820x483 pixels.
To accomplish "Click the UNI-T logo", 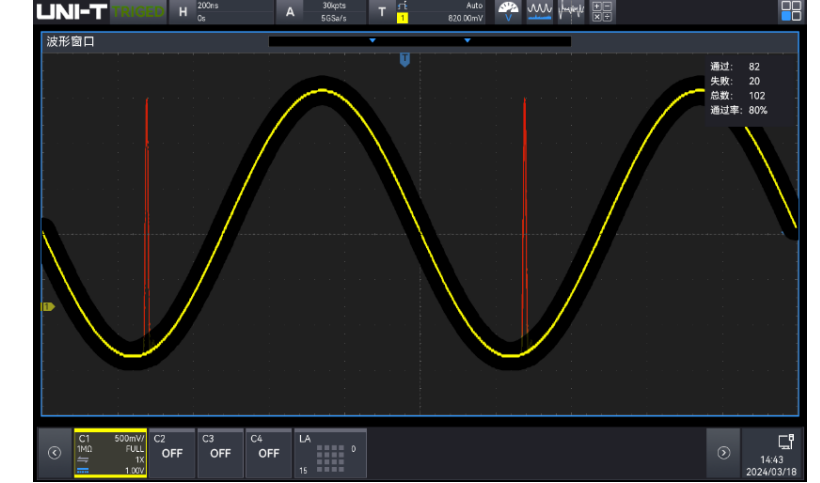I will point(70,11).
